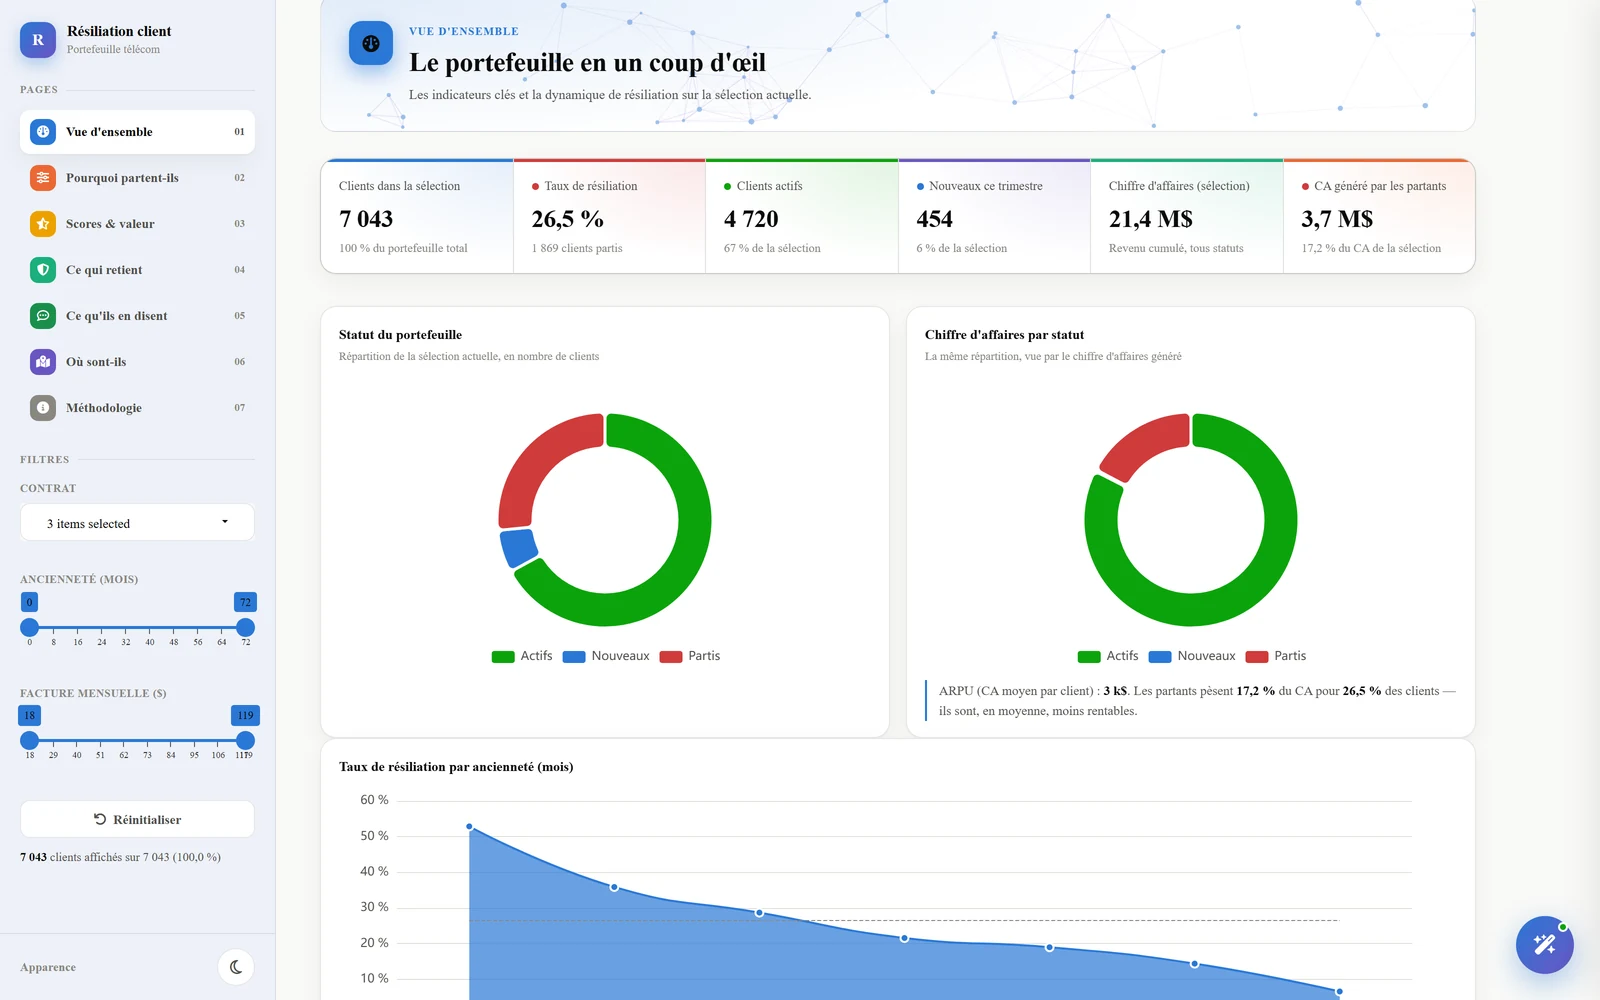Click the Taux de résiliation KPI card
The height and width of the screenshot is (1000, 1600).
coord(609,216)
